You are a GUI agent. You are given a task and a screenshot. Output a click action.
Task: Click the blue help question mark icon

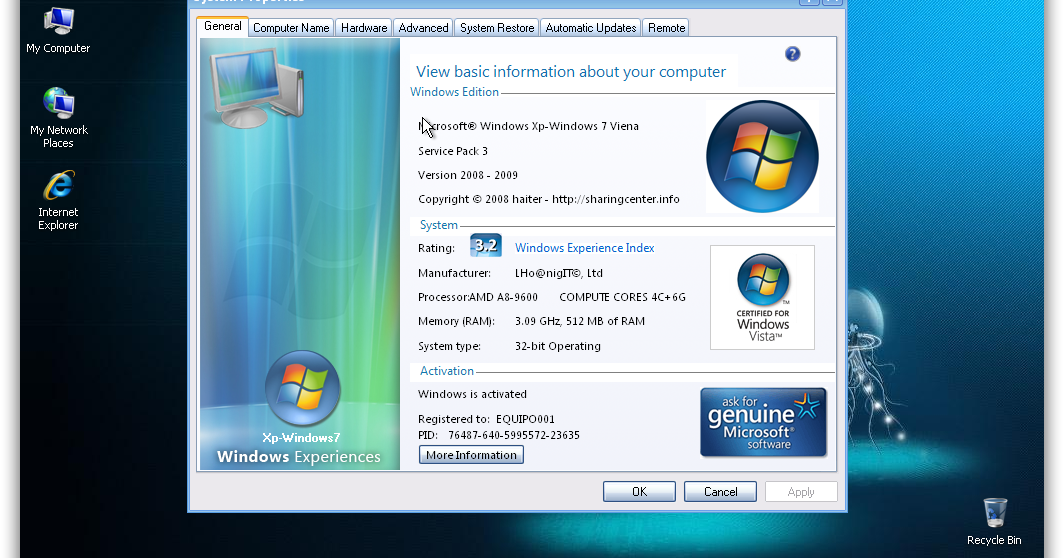tap(793, 54)
